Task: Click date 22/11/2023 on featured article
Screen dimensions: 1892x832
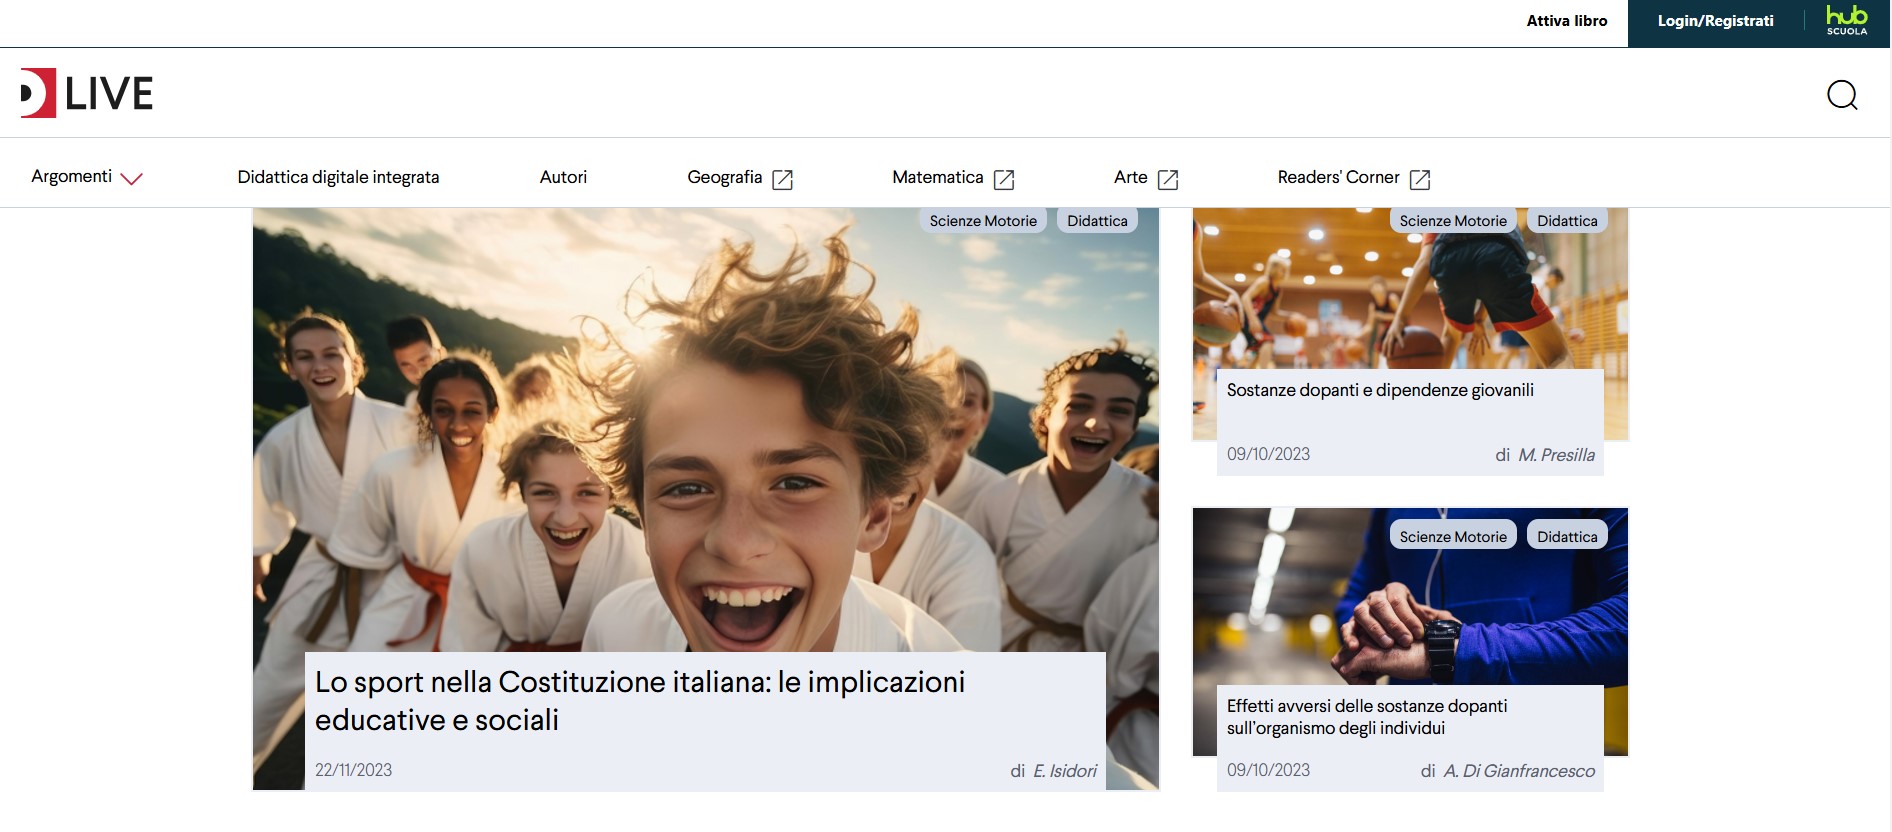Action: (353, 770)
